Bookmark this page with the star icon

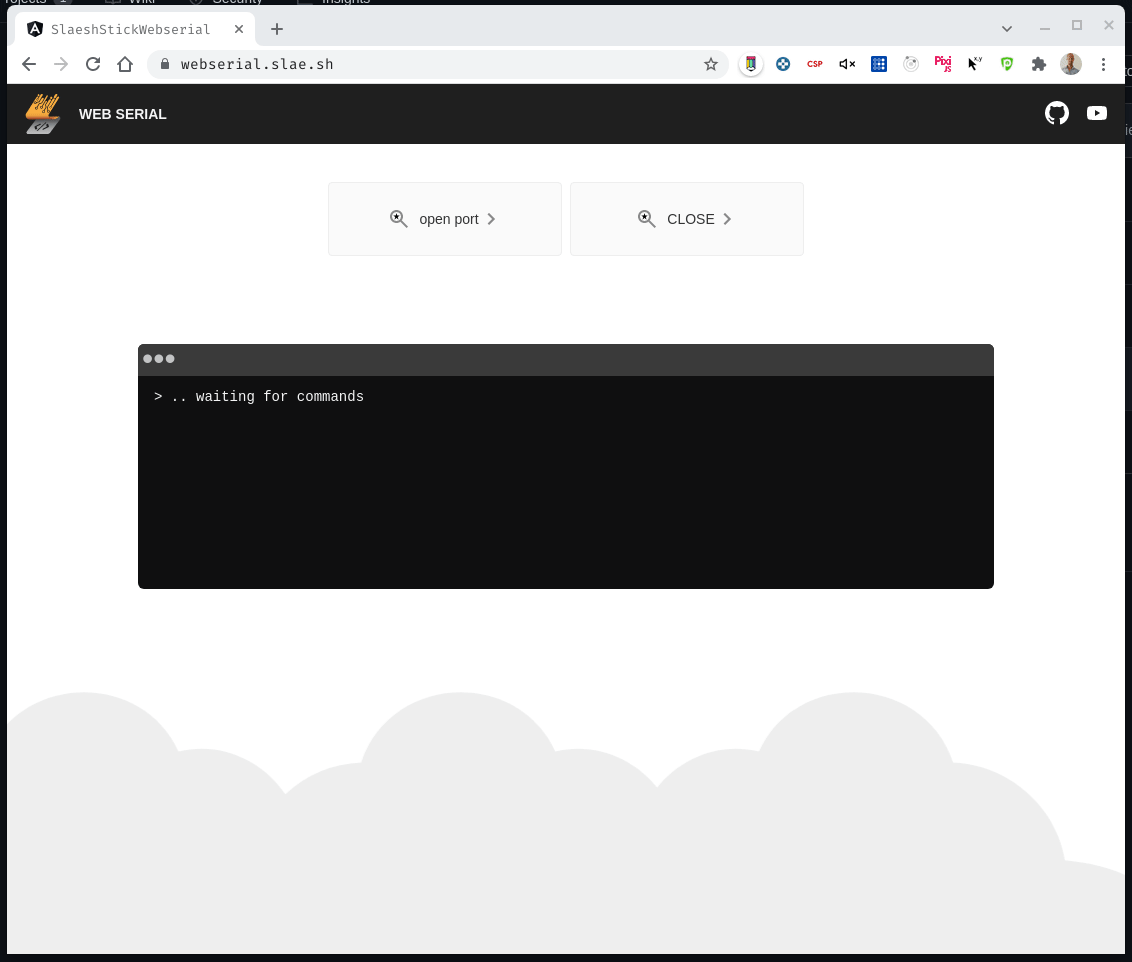click(711, 64)
